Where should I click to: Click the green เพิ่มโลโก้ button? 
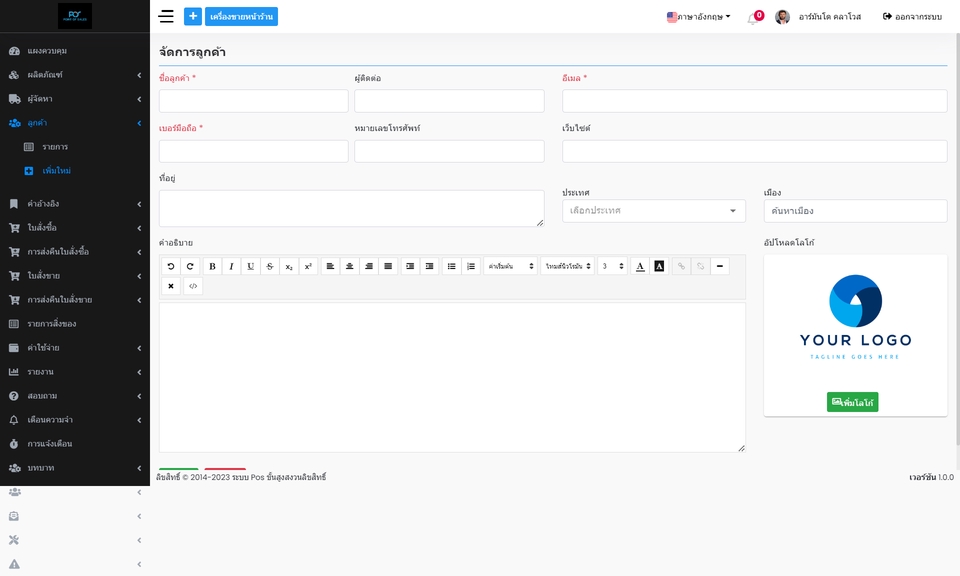point(852,402)
